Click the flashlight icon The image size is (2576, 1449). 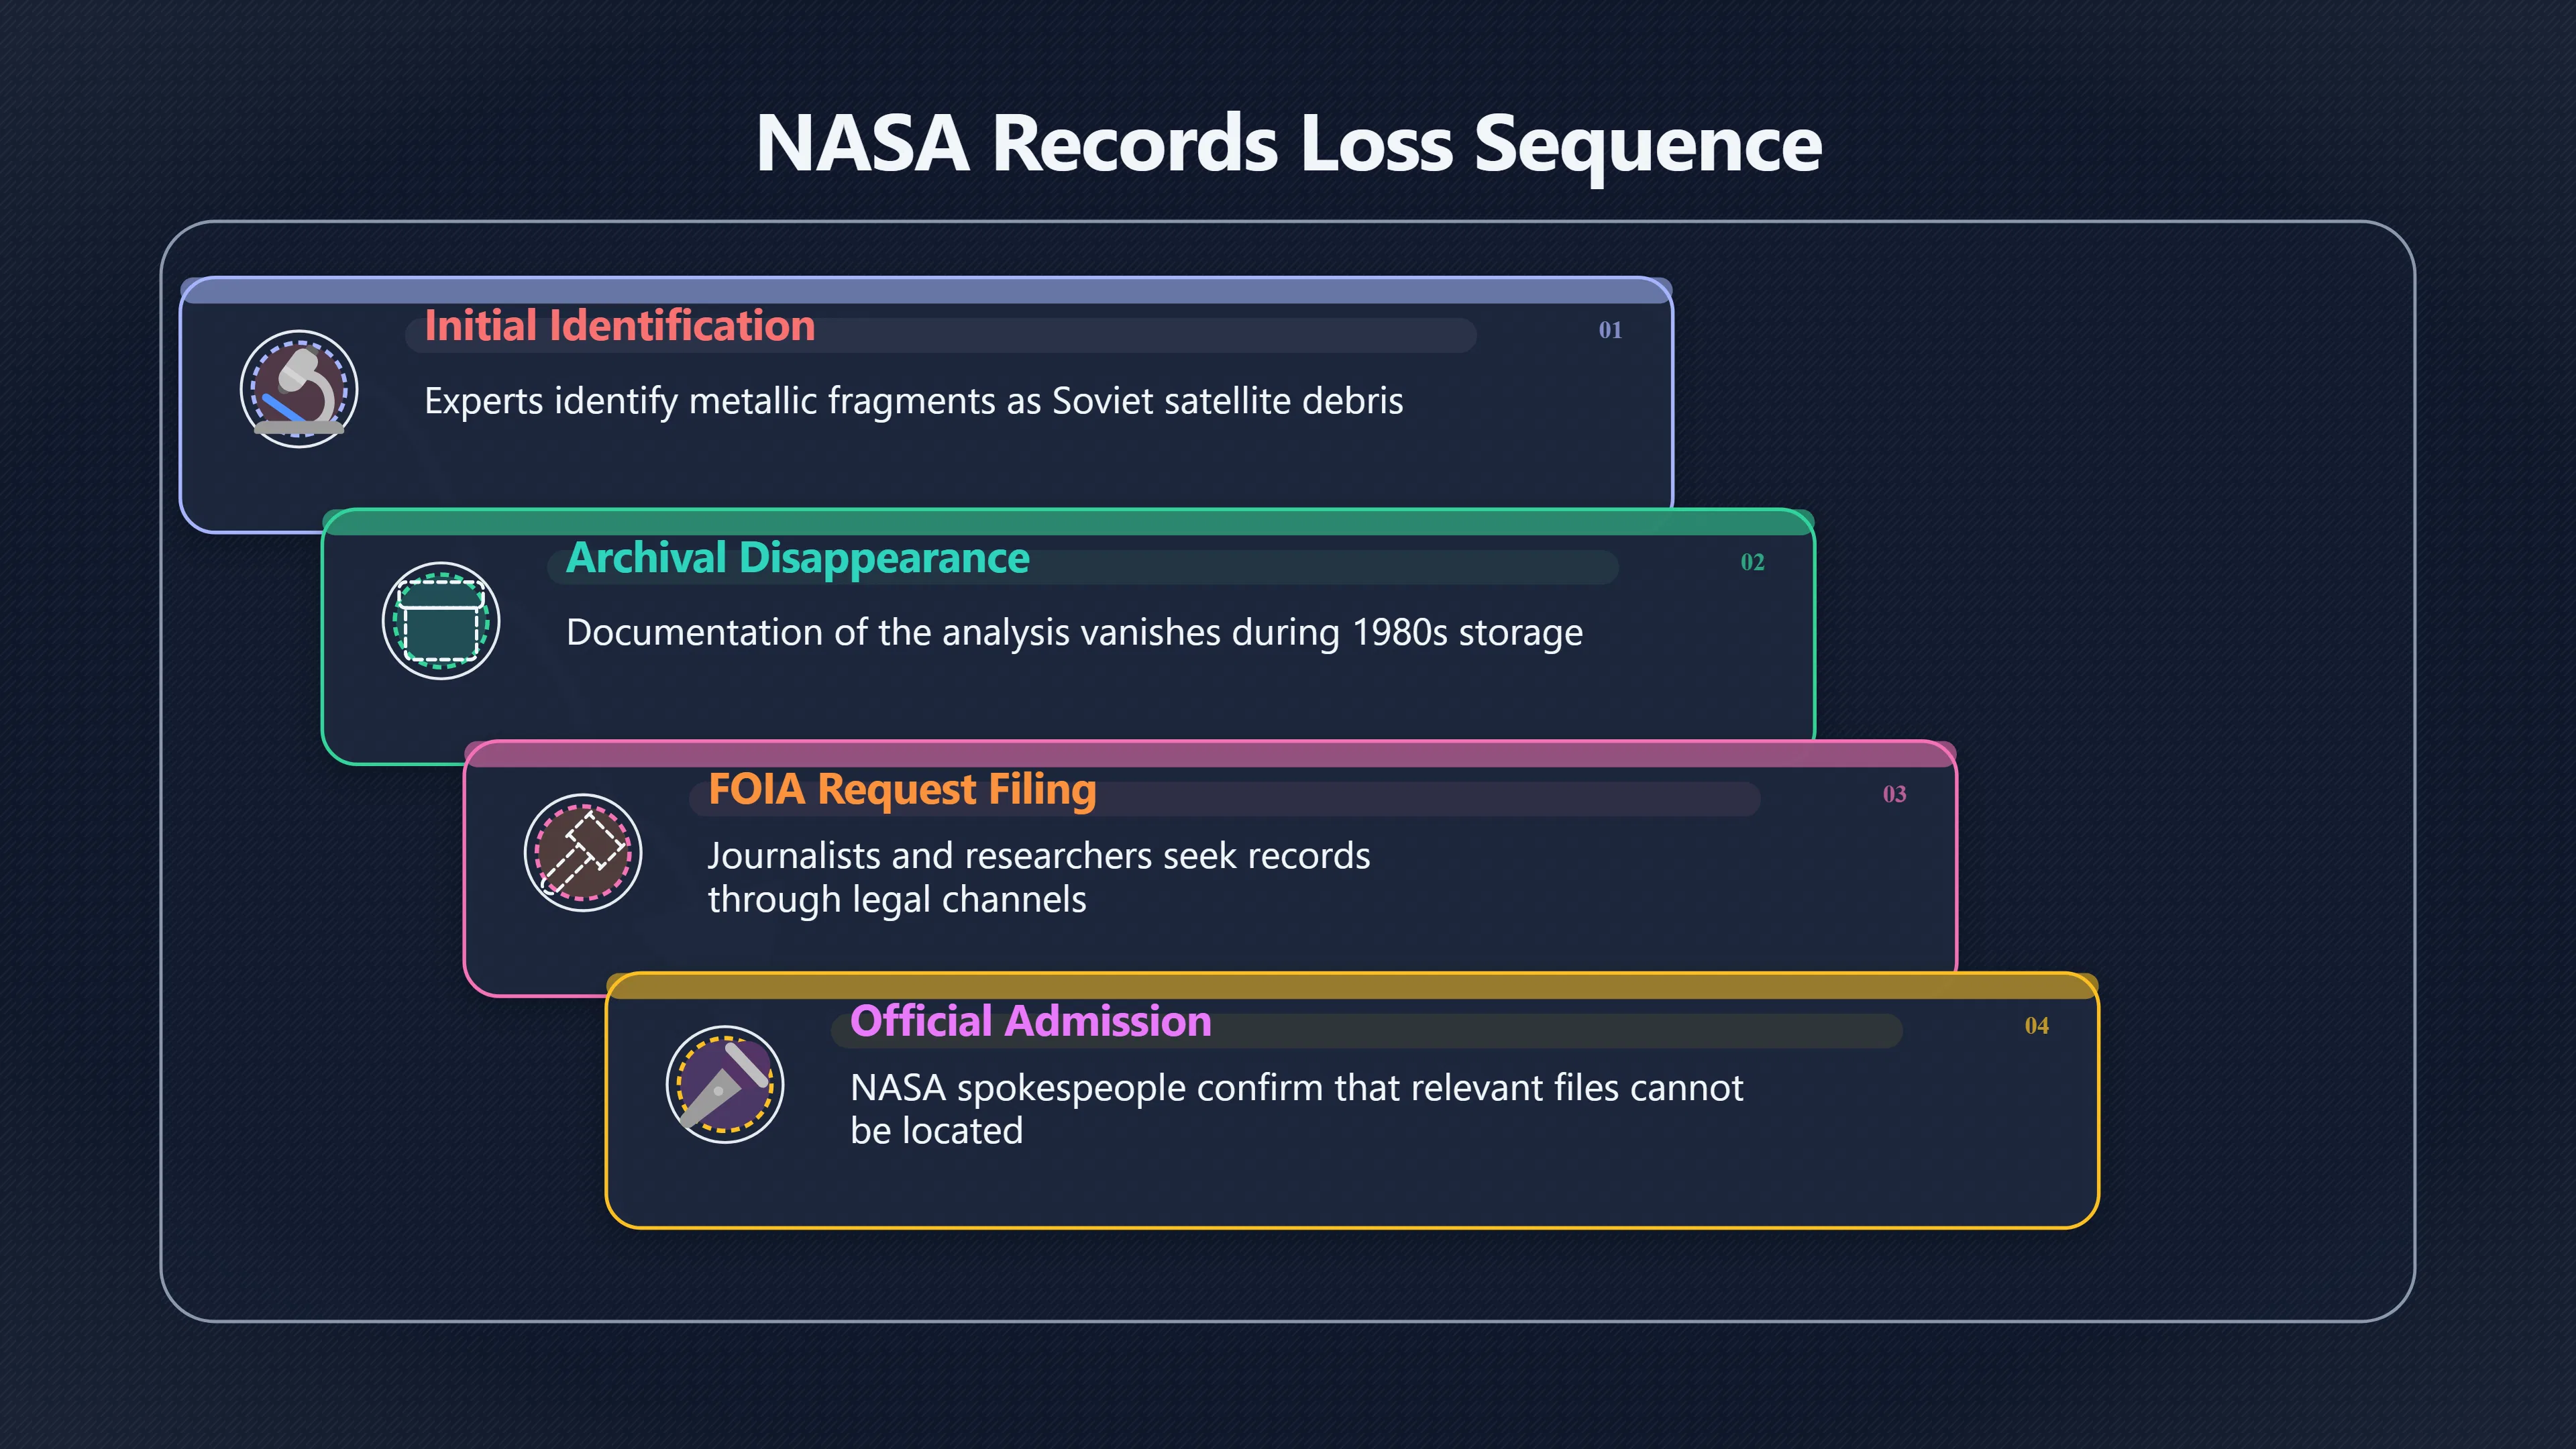click(x=725, y=1085)
